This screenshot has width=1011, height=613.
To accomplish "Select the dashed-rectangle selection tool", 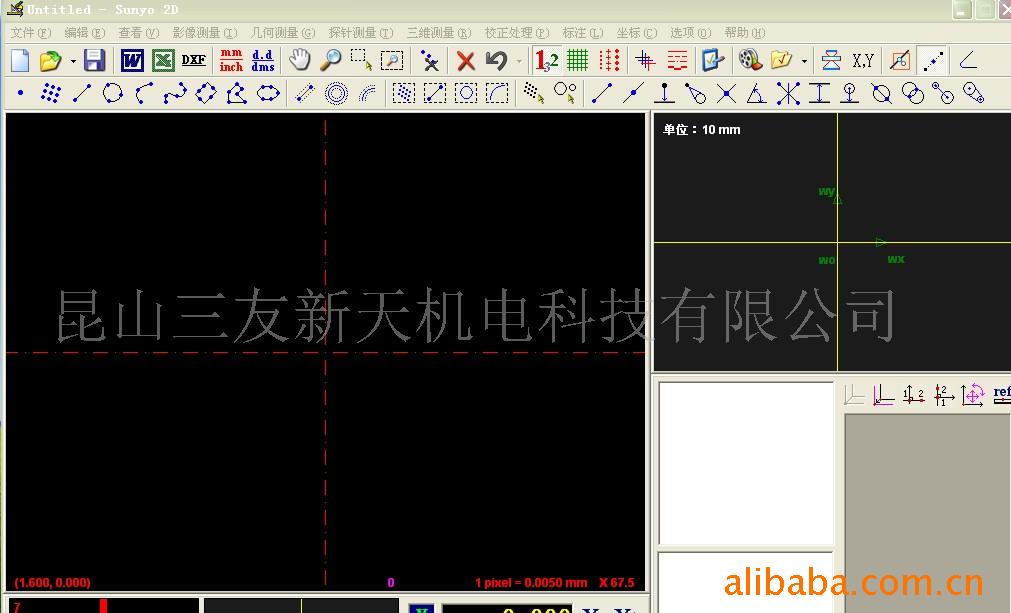I will coord(361,61).
